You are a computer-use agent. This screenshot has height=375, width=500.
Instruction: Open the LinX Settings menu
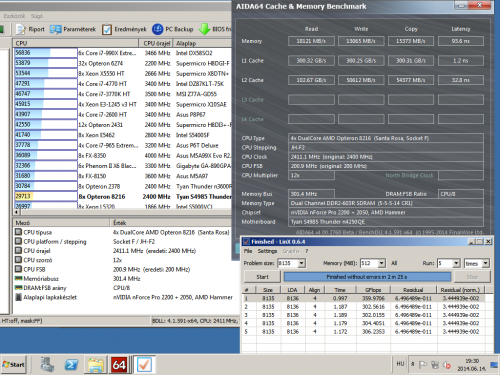267,251
